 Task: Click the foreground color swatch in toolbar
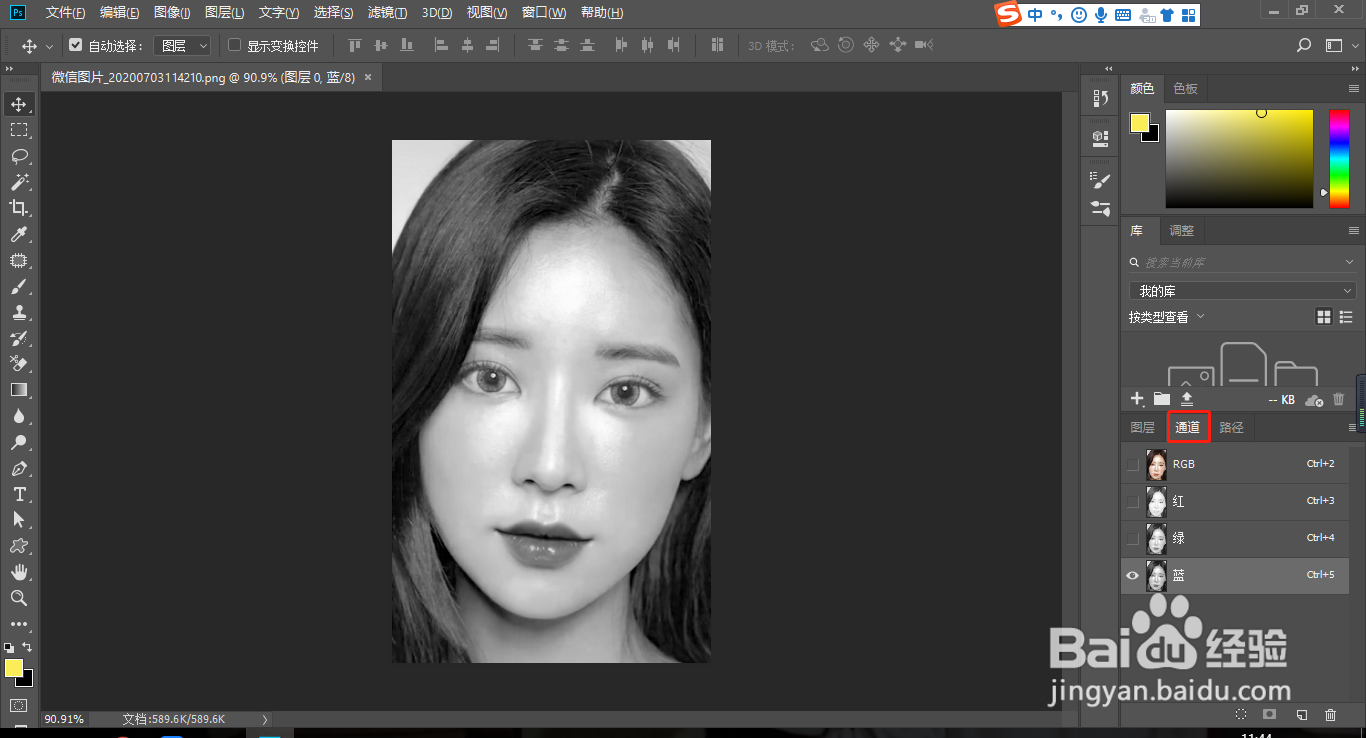click(x=13, y=668)
